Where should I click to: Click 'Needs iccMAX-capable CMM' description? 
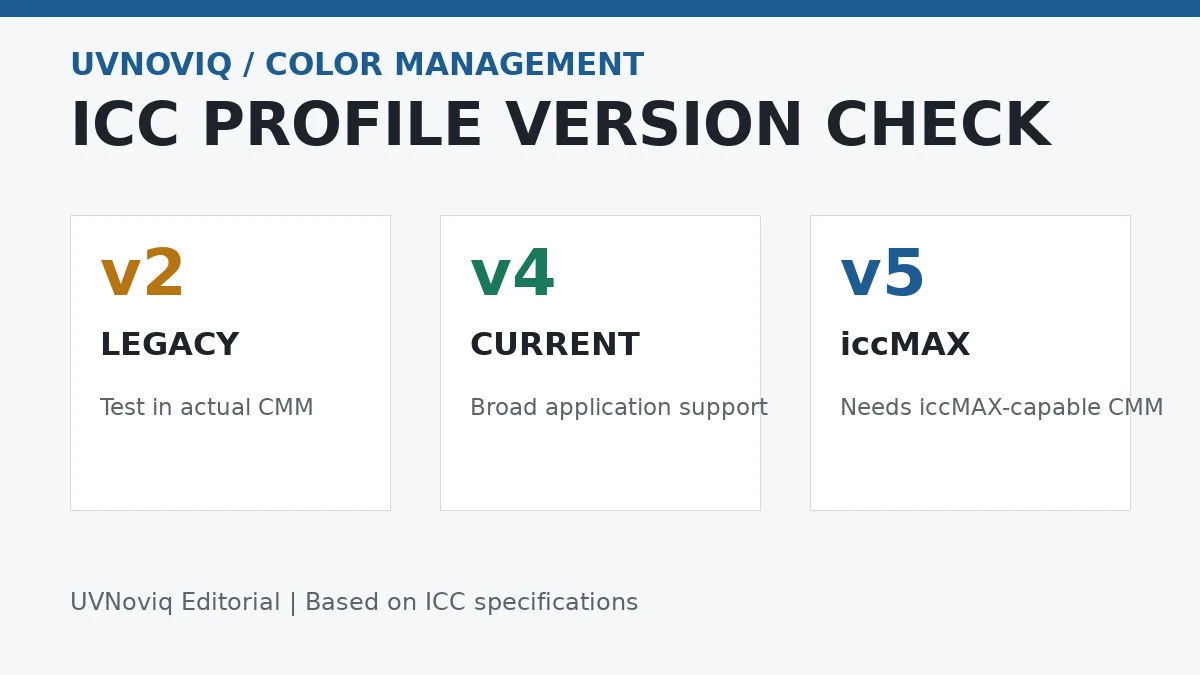[x=1001, y=408]
